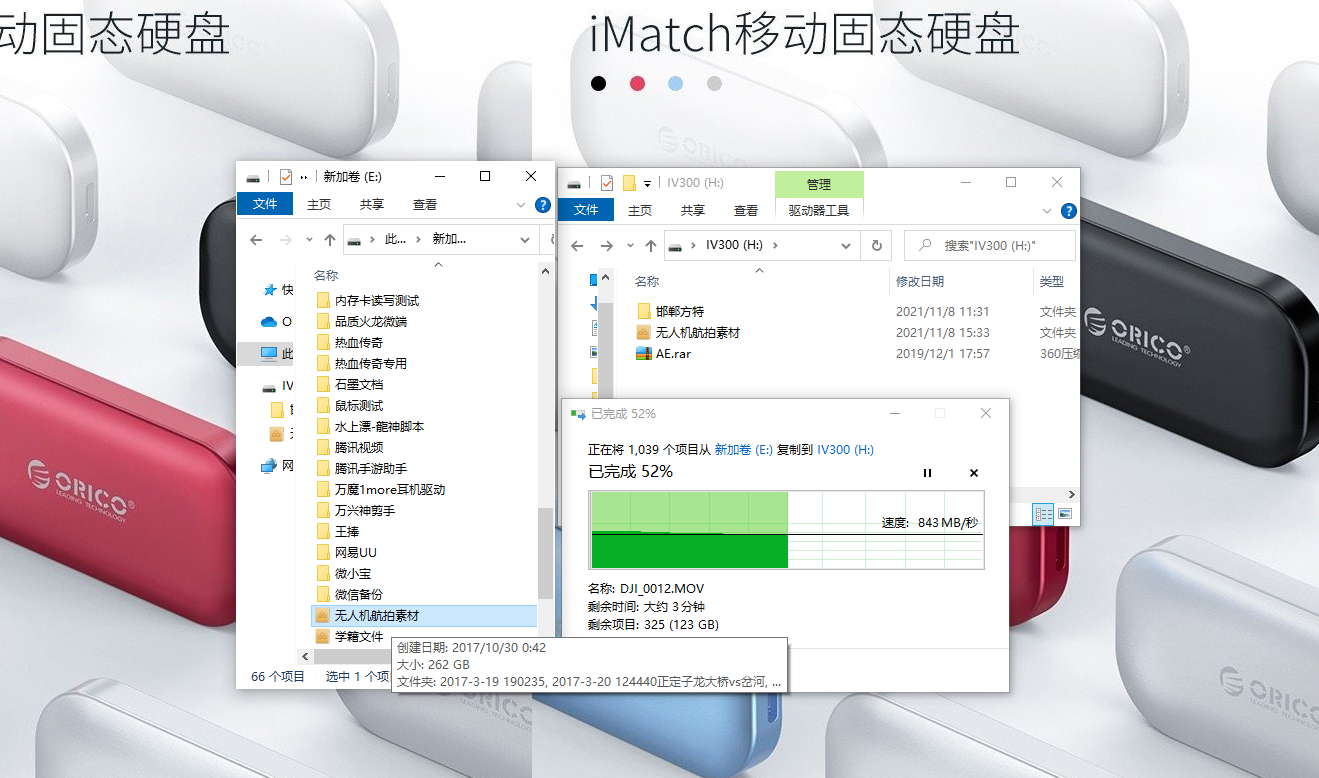
Task: Open recent locations dropdown in H: window
Action: click(x=630, y=246)
